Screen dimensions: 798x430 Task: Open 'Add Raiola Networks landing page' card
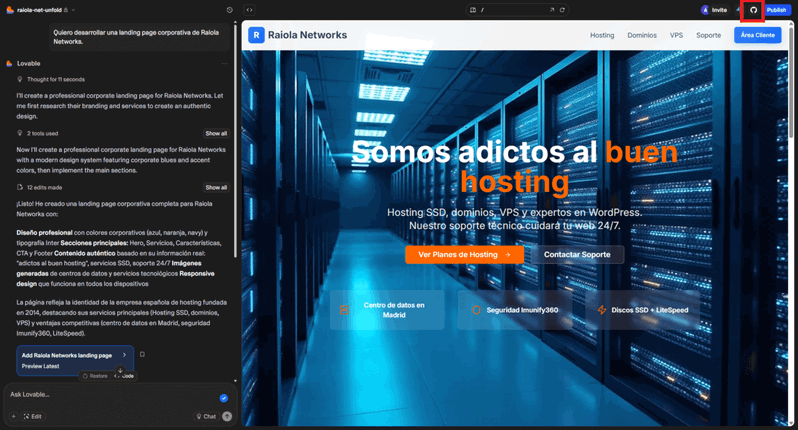pyautogui.click(x=75, y=360)
